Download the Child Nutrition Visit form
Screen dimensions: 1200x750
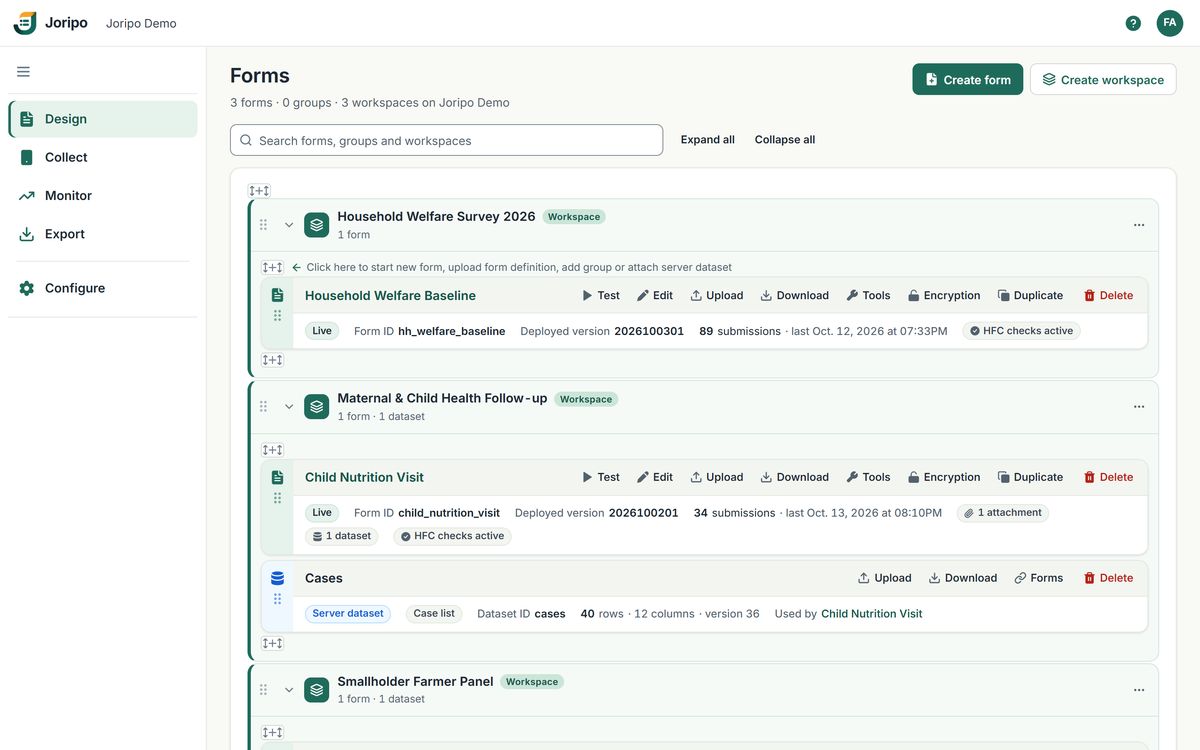pyautogui.click(x=795, y=478)
